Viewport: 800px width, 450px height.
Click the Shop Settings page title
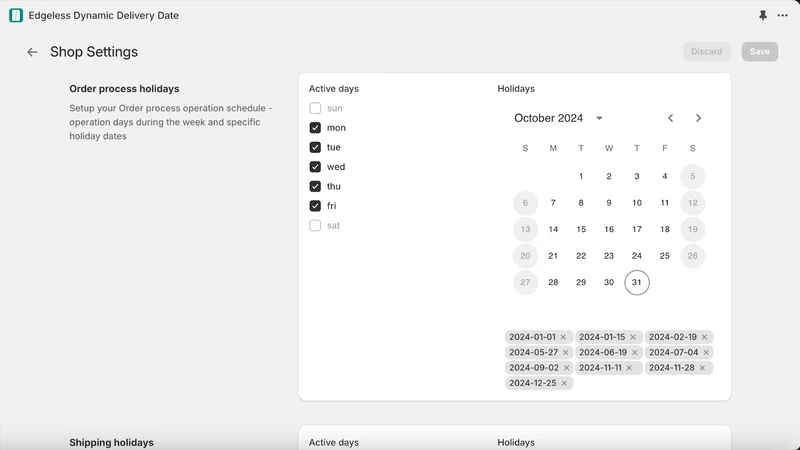(94, 52)
